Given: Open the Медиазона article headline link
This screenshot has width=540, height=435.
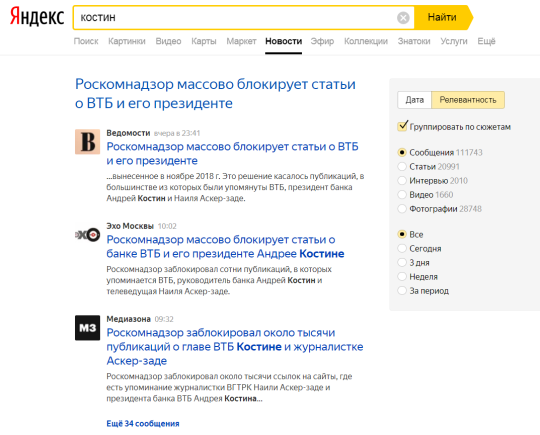Looking at the screenshot, I should tap(235, 346).
